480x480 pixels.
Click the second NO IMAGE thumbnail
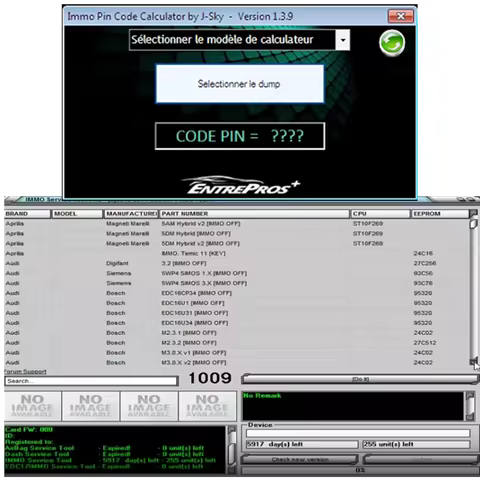[x=91, y=406]
